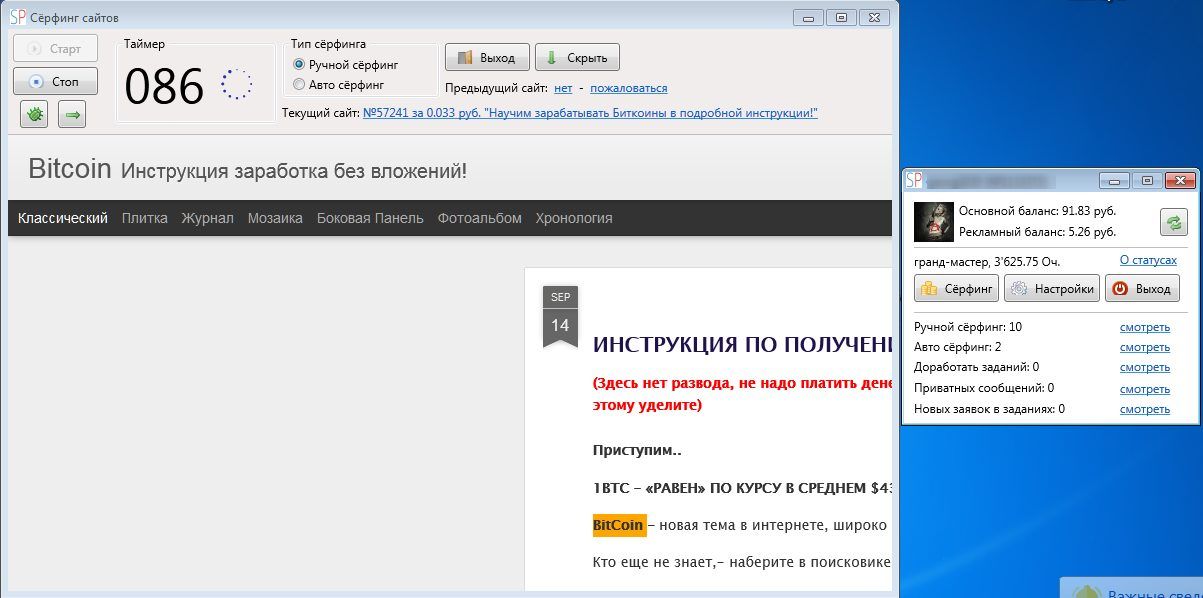Click the О статусах link
This screenshot has width=1203, height=598.
click(1148, 260)
